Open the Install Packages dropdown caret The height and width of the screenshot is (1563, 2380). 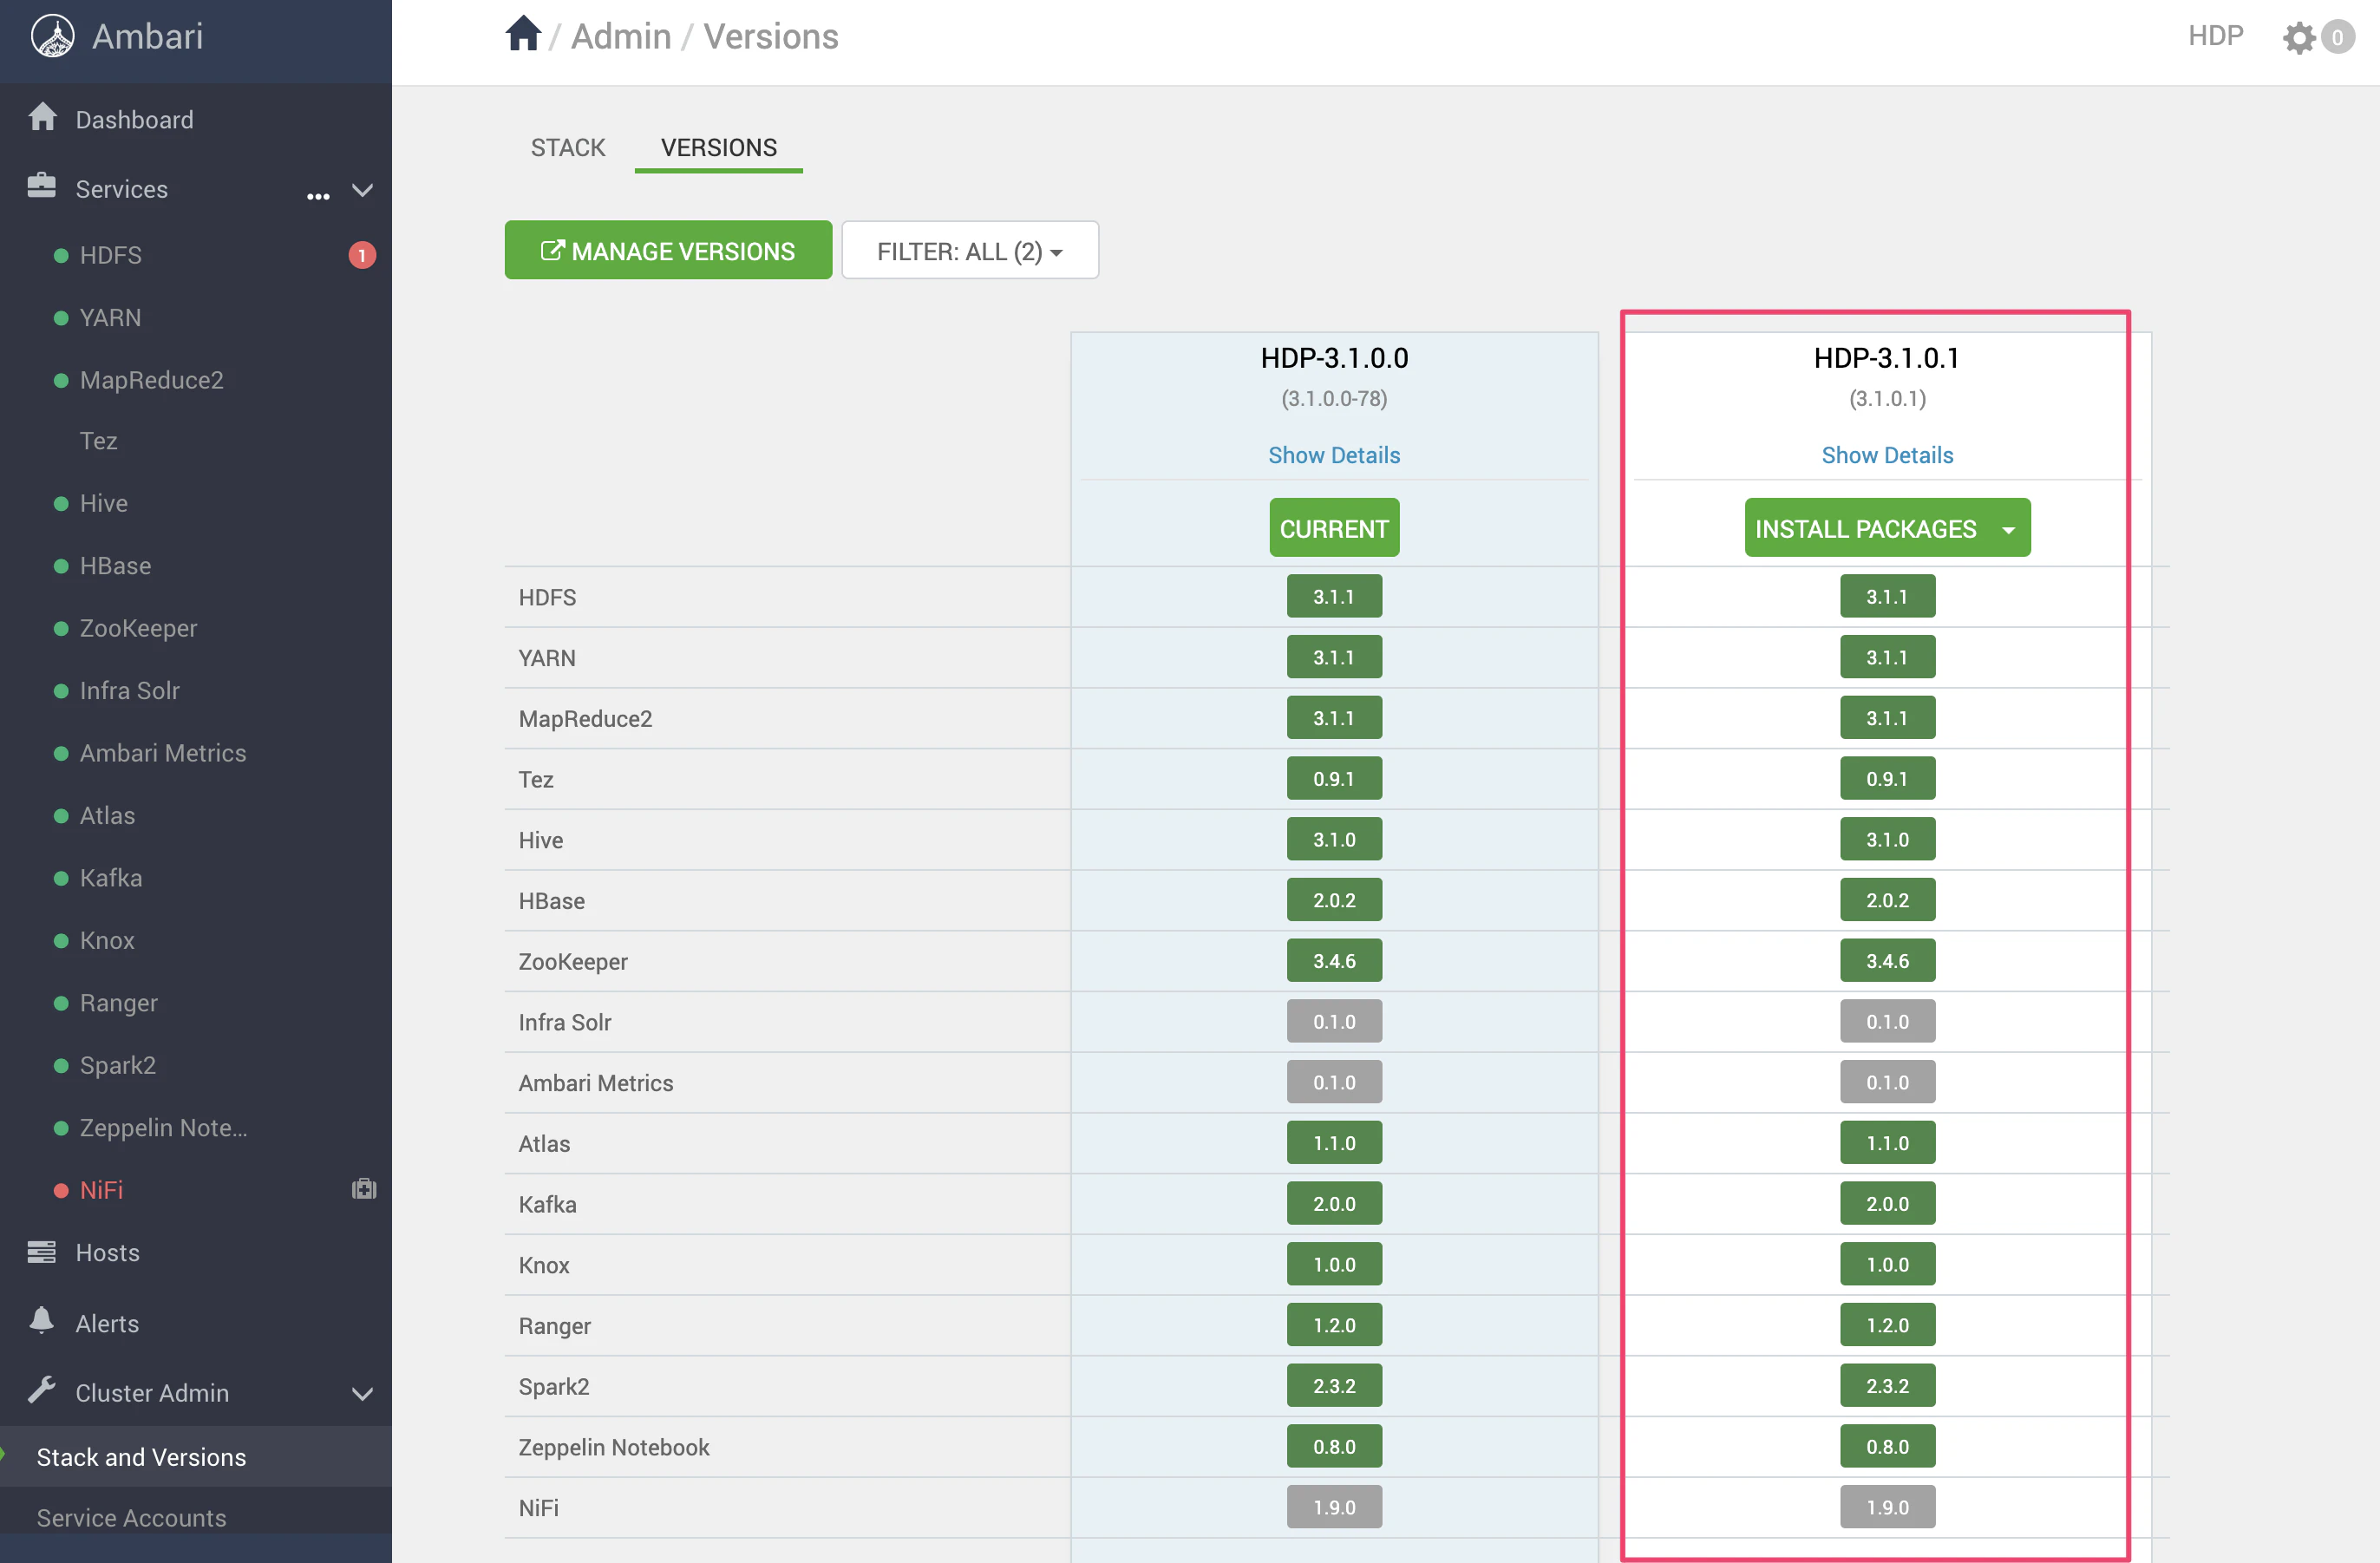[x=2008, y=530]
